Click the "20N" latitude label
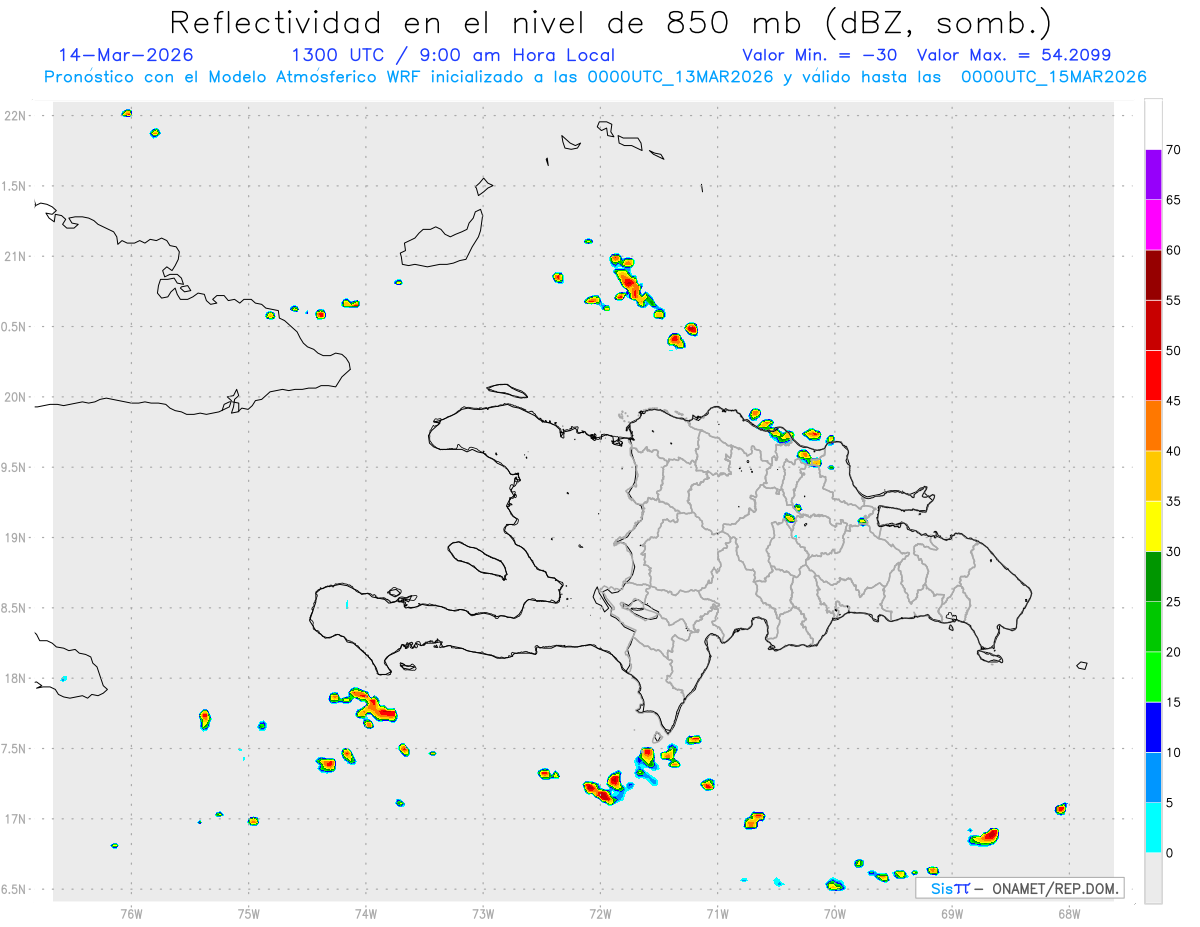 pos(15,397)
